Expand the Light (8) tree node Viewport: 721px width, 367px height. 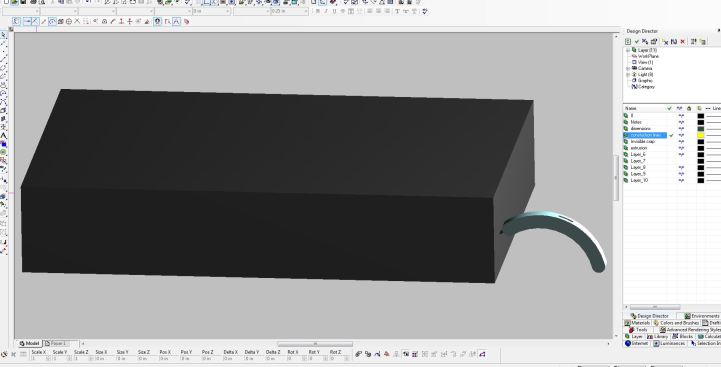pyautogui.click(x=628, y=74)
